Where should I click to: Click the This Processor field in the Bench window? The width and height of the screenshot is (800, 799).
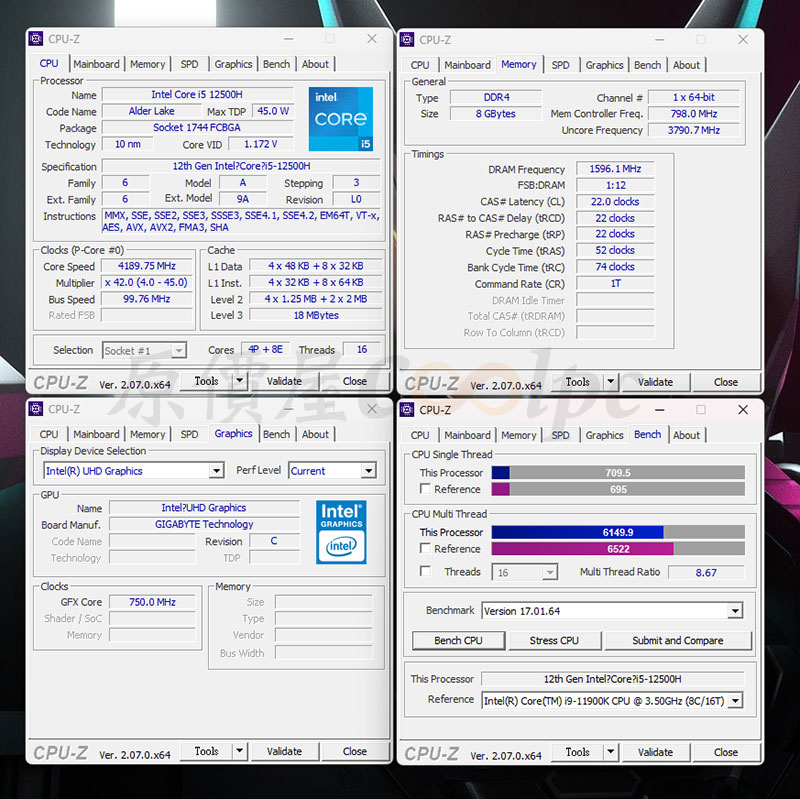click(x=612, y=679)
